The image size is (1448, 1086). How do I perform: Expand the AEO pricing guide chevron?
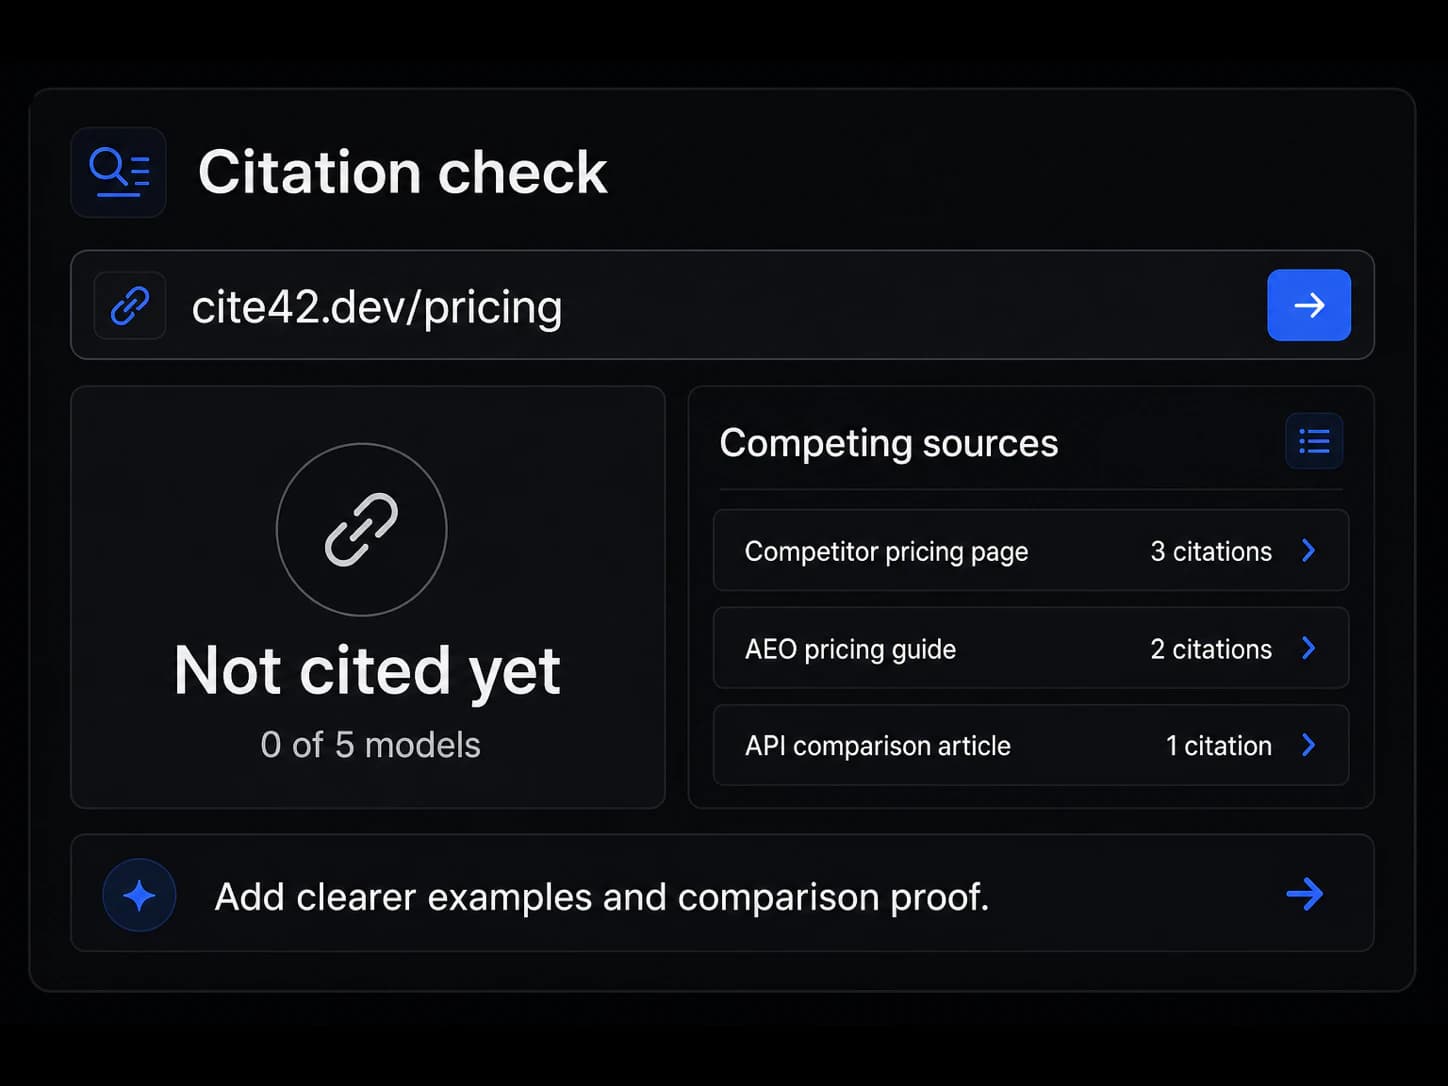pos(1309,648)
